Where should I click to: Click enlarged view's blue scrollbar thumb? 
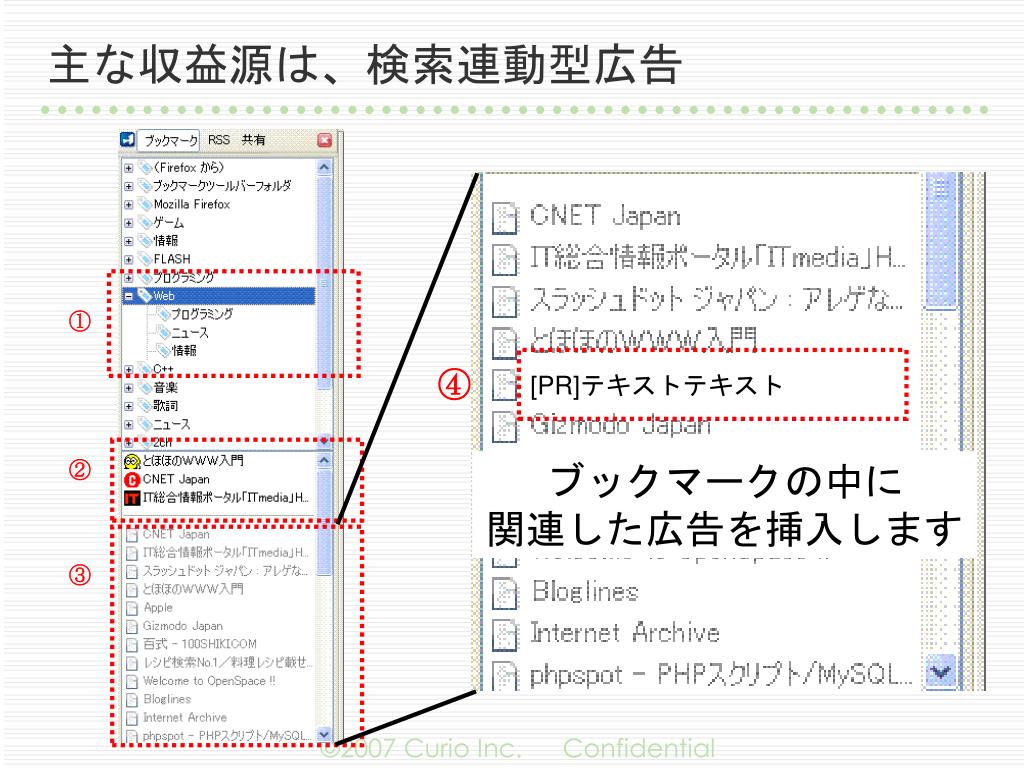(940, 240)
